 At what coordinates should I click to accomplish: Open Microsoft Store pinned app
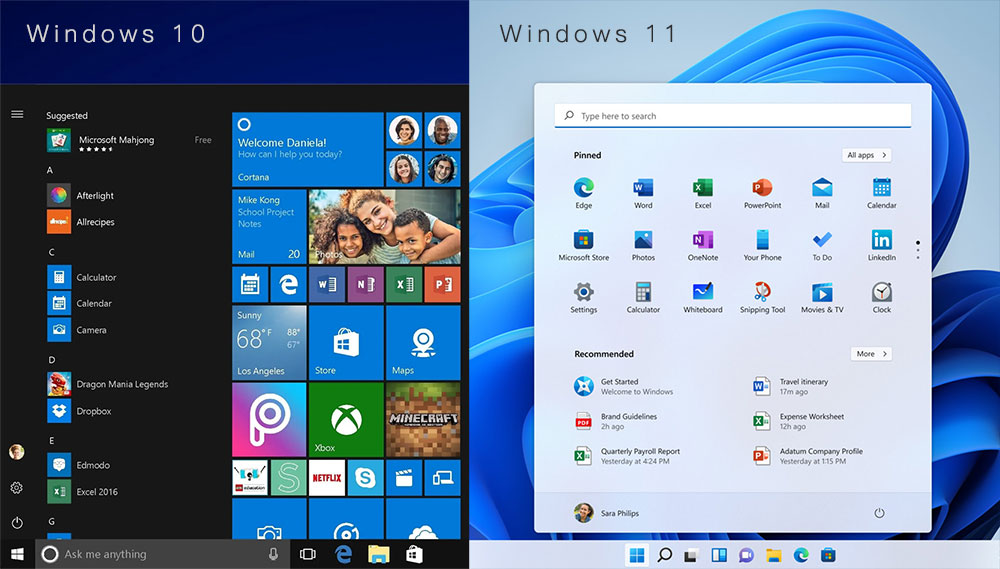tap(584, 245)
